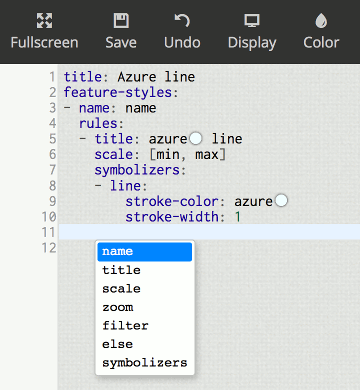Pick 'scale' from the suggestion popup
Image resolution: width=360 pixels, height=390 pixels.
point(145,289)
